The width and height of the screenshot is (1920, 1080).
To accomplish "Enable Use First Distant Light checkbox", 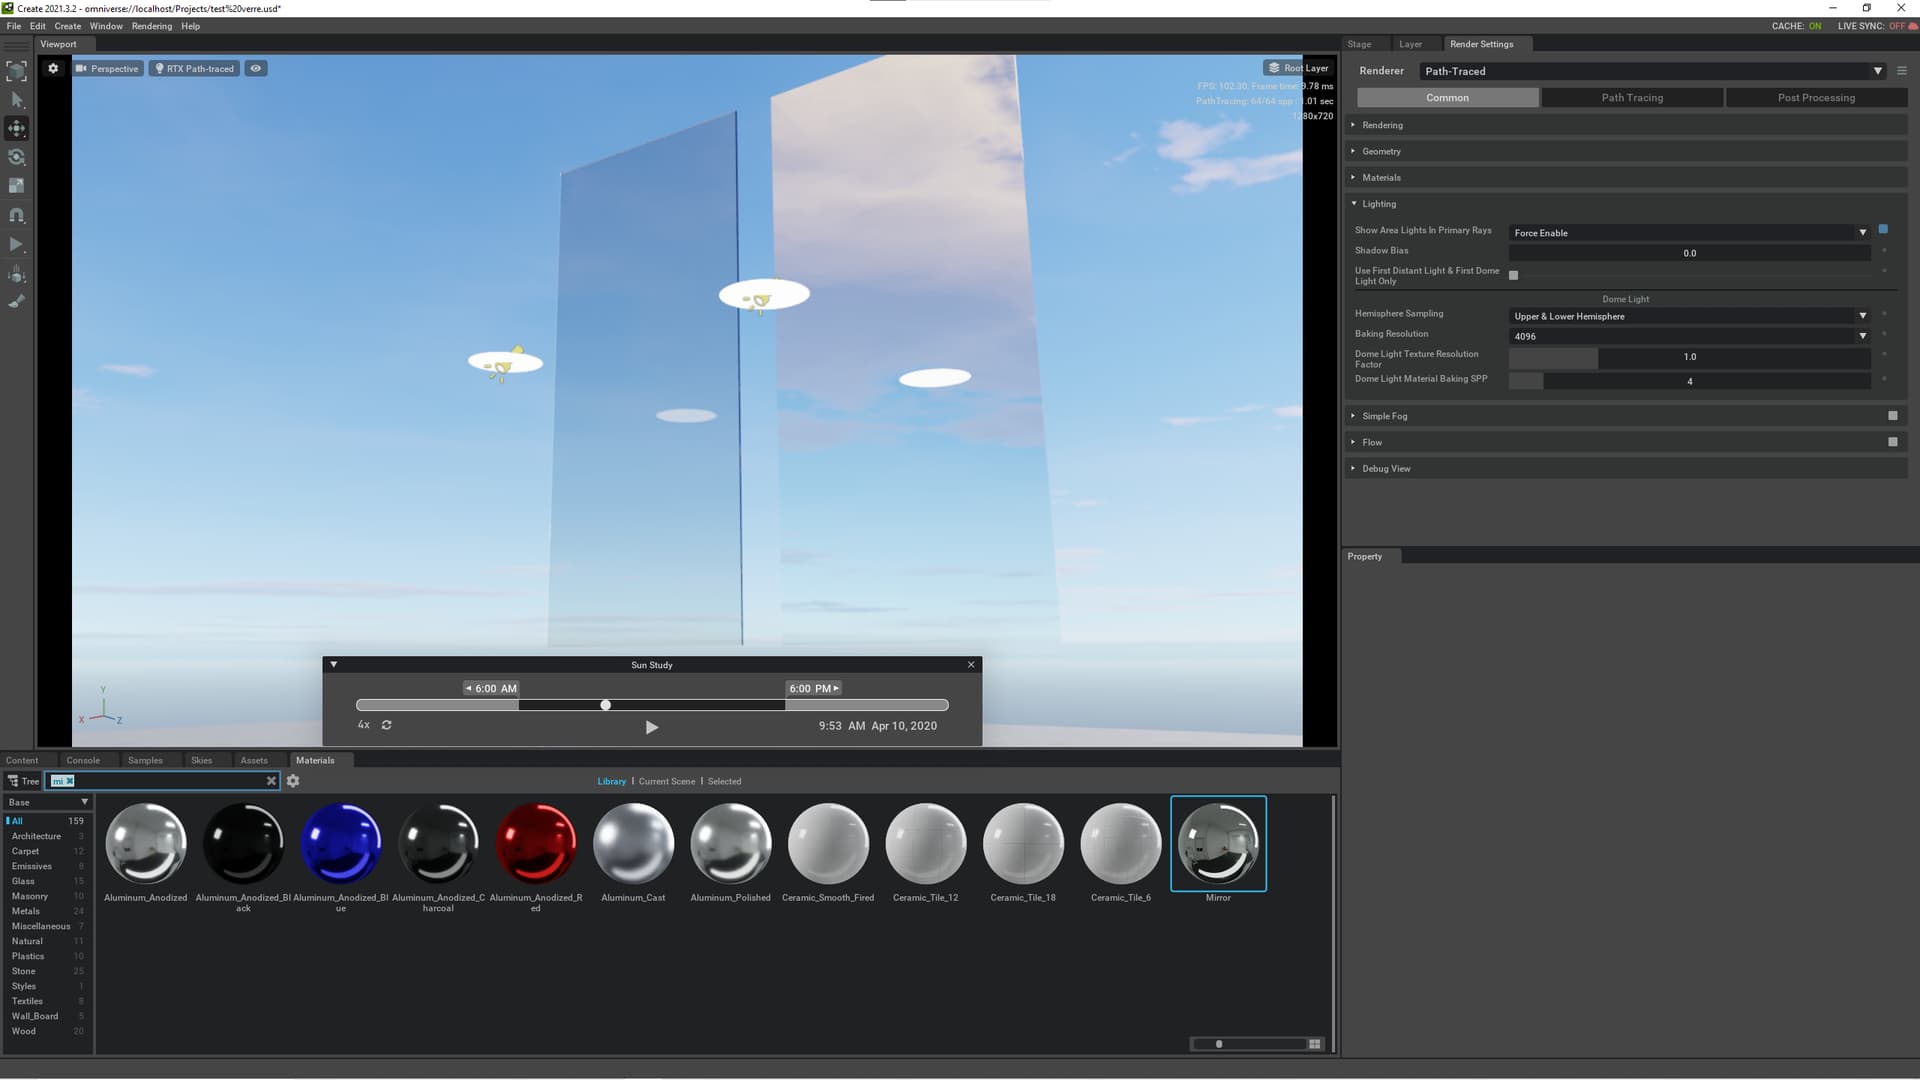I will (1513, 275).
